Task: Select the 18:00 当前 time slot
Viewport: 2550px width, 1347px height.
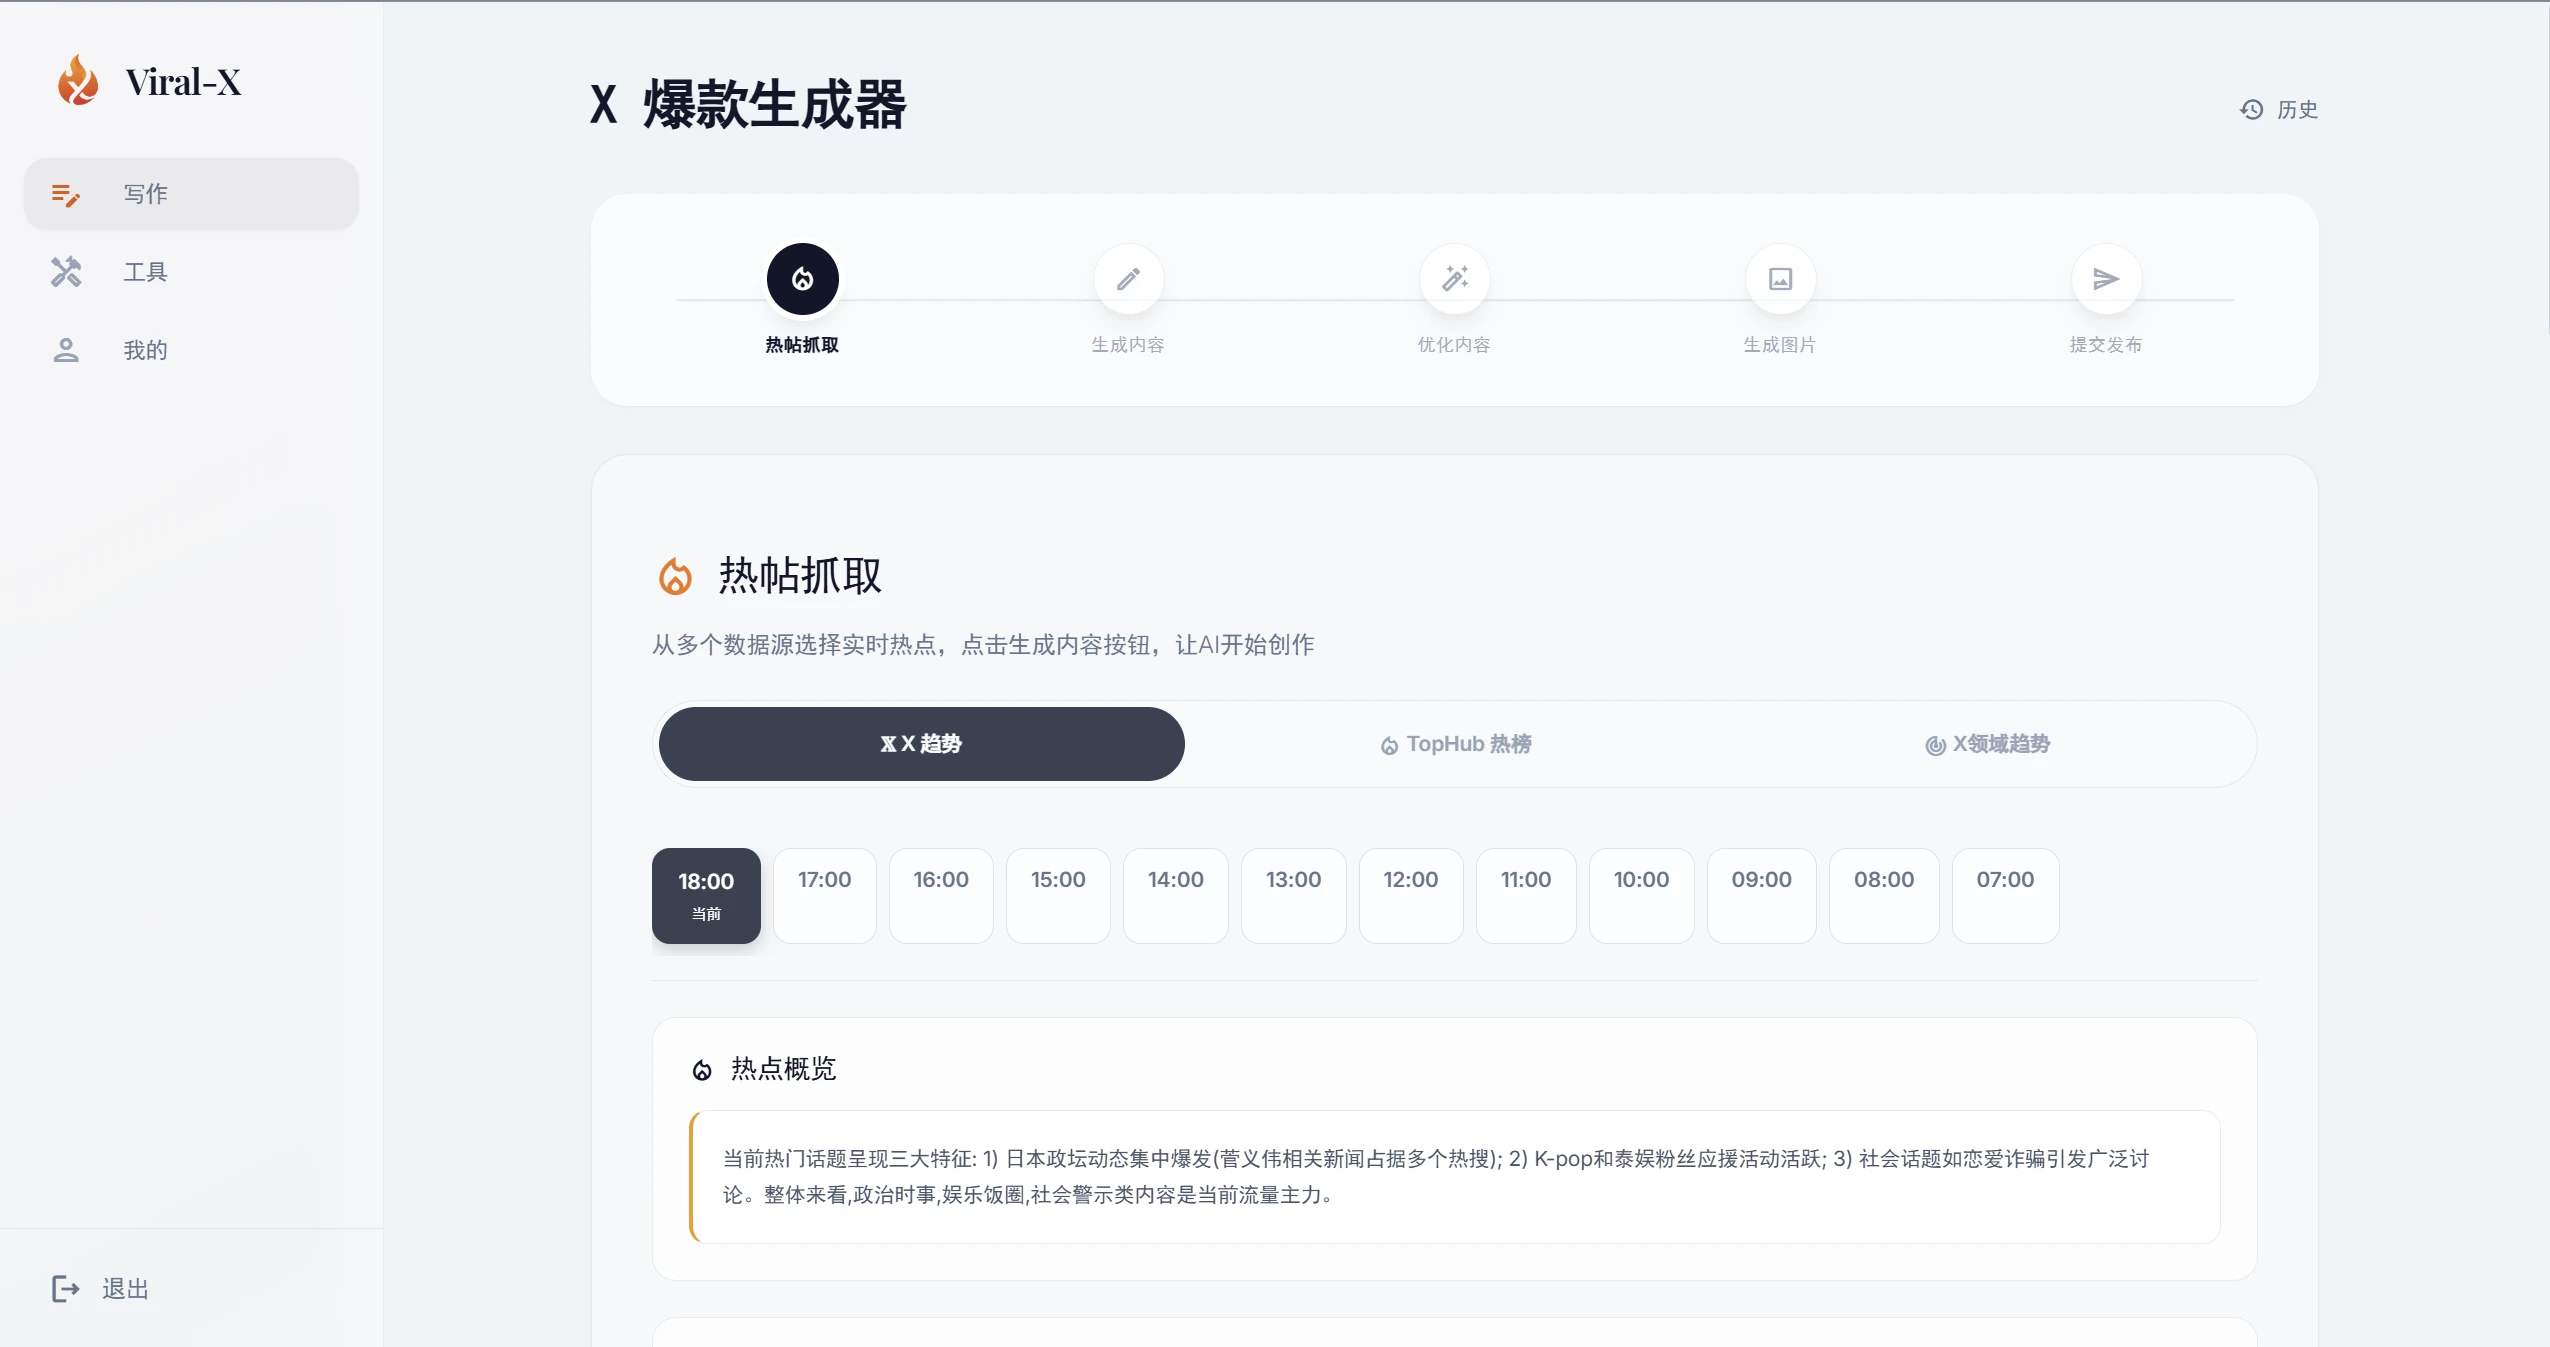Action: coord(706,896)
